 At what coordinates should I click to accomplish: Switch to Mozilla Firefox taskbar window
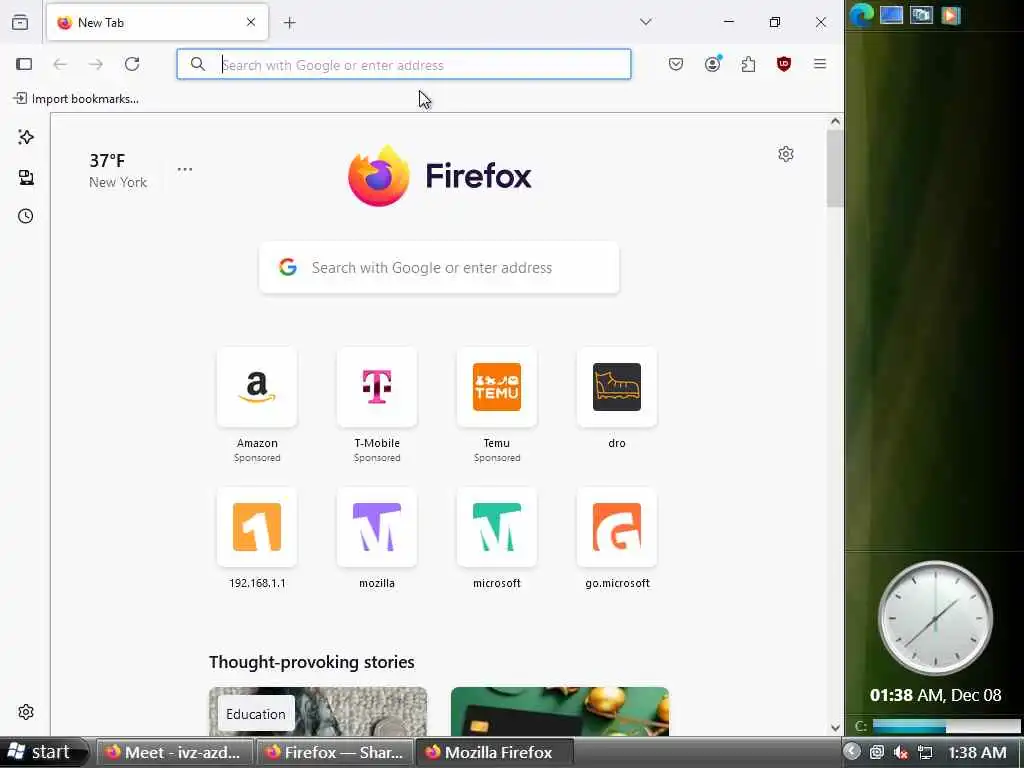(x=495, y=752)
